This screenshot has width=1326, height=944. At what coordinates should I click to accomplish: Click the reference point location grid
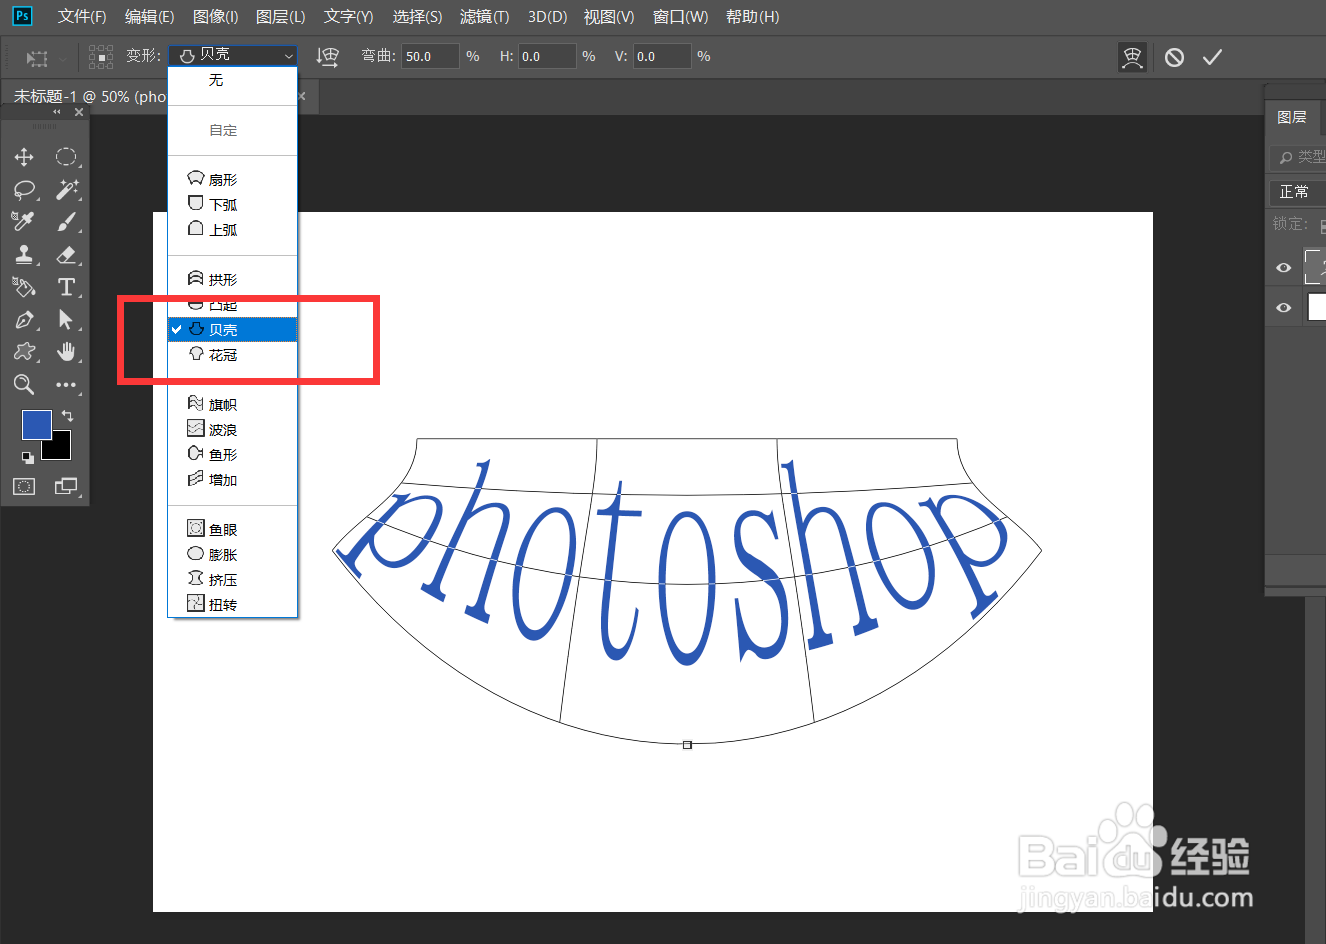click(x=101, y=57)
